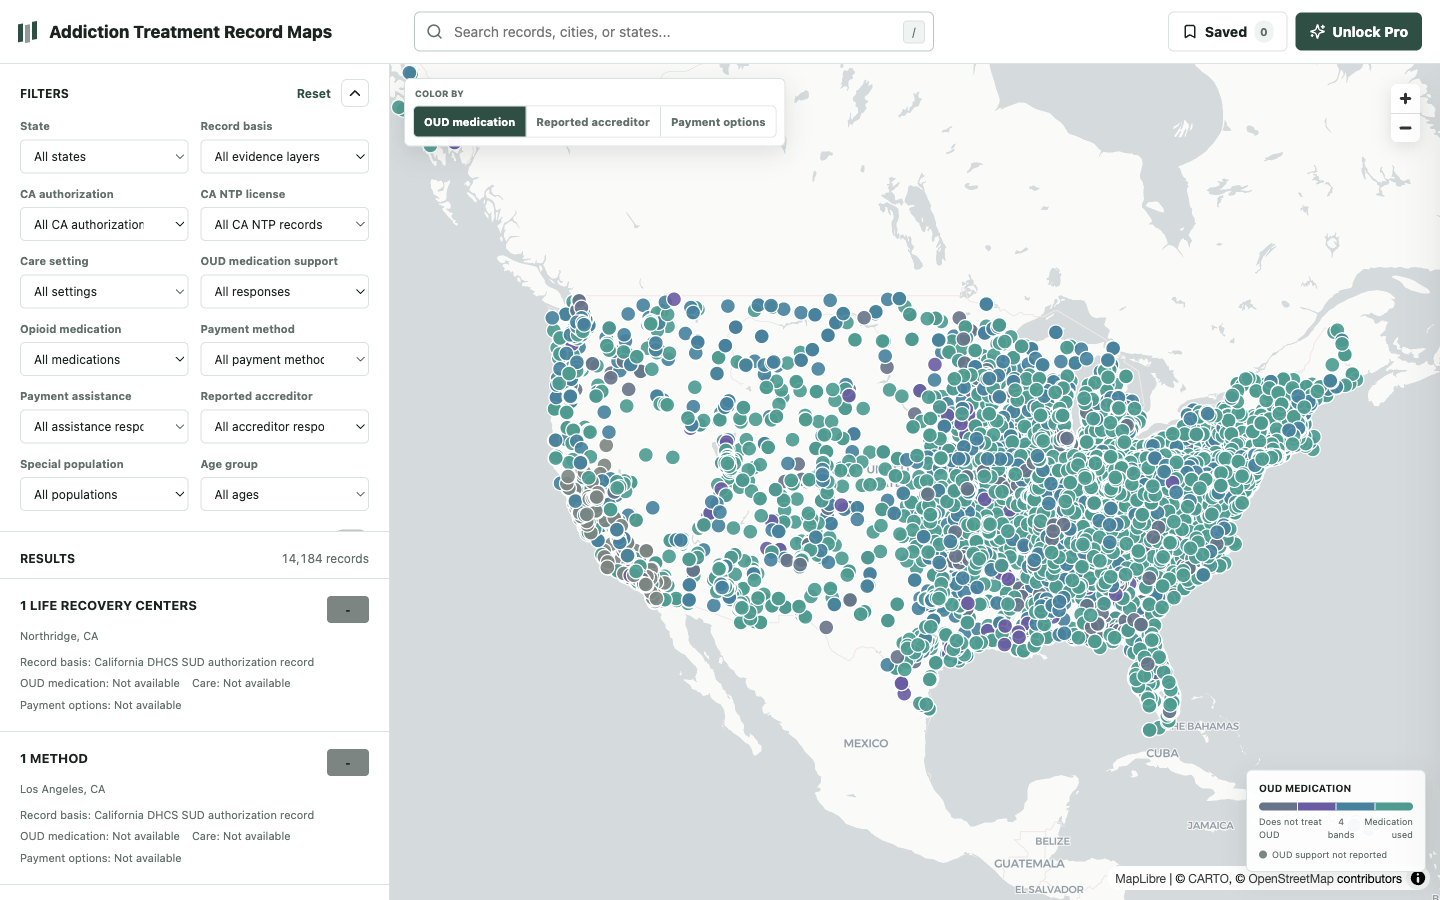The height and width of the screenshot is (900, 1440).
Task: Open the Special population dropdown
Action: coord(104,495)
